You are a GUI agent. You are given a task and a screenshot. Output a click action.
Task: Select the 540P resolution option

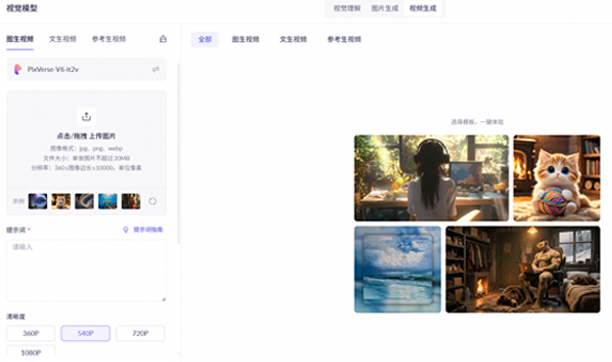coord(85,333)
